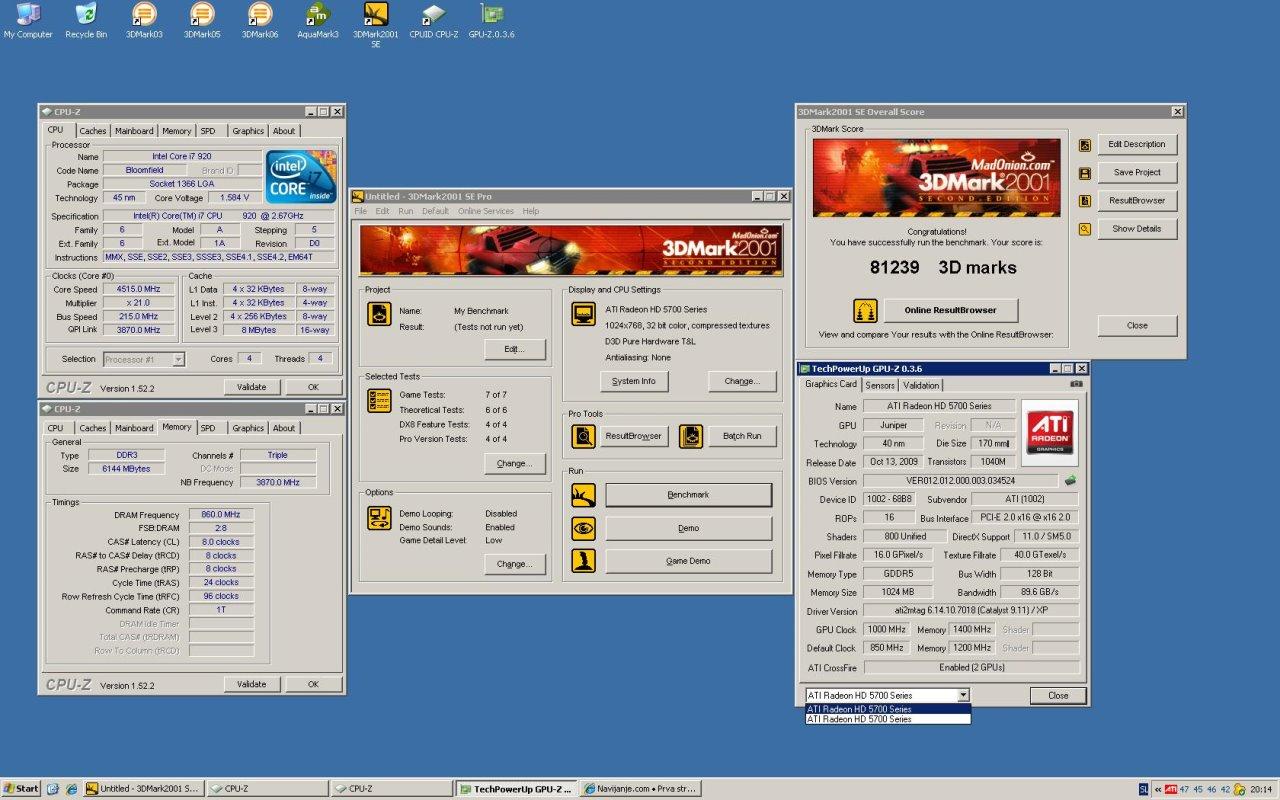
Task: Click Show Details in the score window
Action: click(1137, 229)
